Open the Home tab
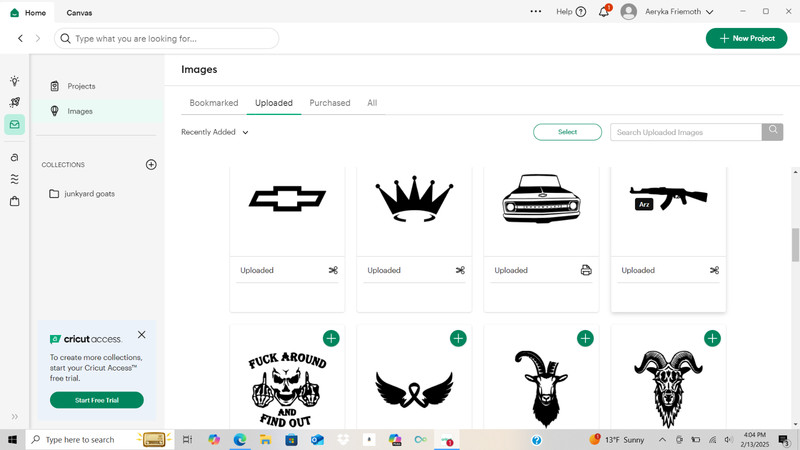 pyautogui.click(x=28, y=12)
